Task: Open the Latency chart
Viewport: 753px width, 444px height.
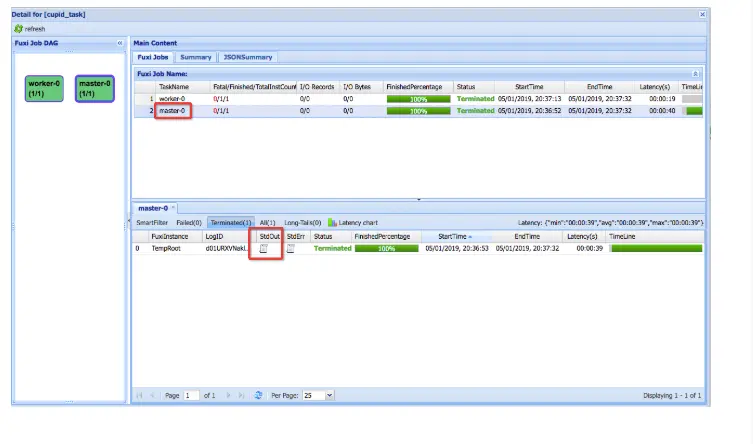Action: (x=353, y=223)
